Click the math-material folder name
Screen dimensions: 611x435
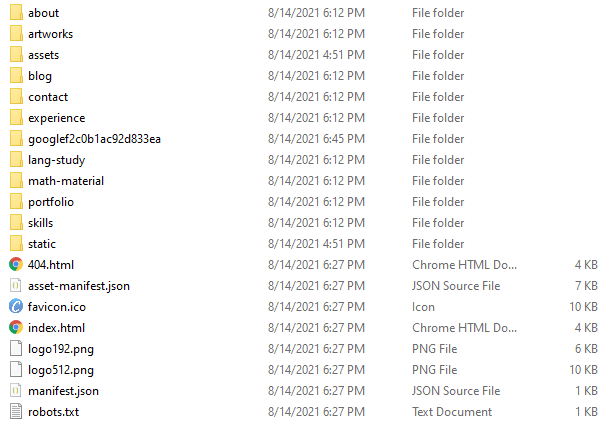click(x=66, y=181)
